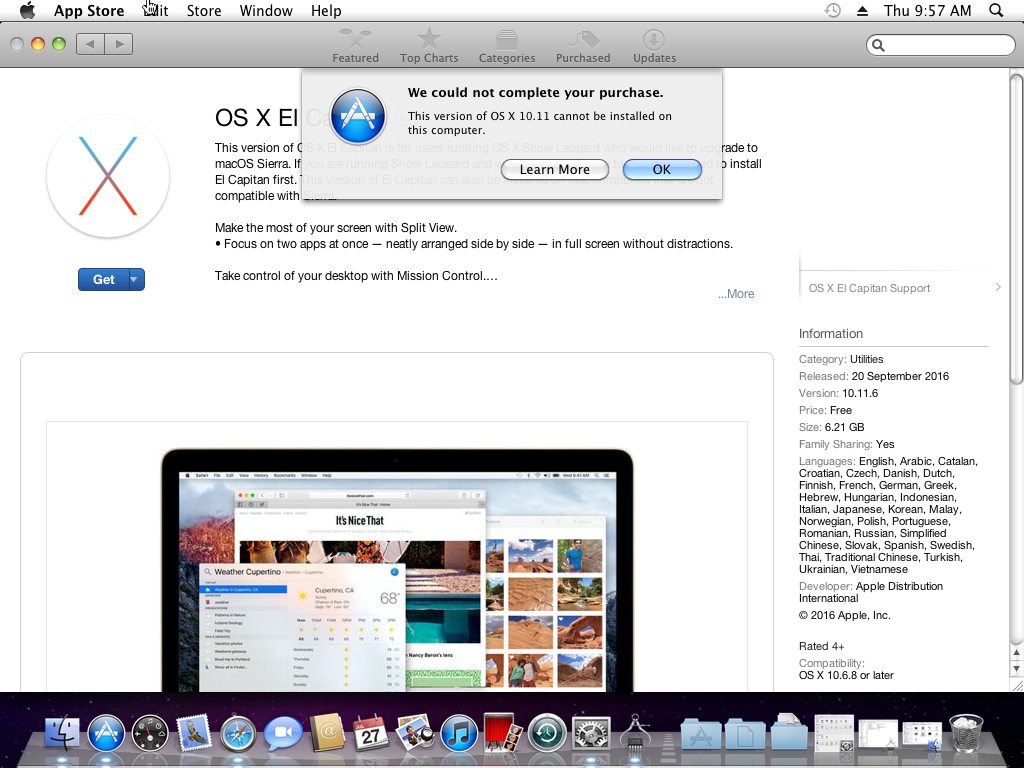Open Mail from the Dock
The height and width of the screenshot is (768, 1024).
pos(194,733)
